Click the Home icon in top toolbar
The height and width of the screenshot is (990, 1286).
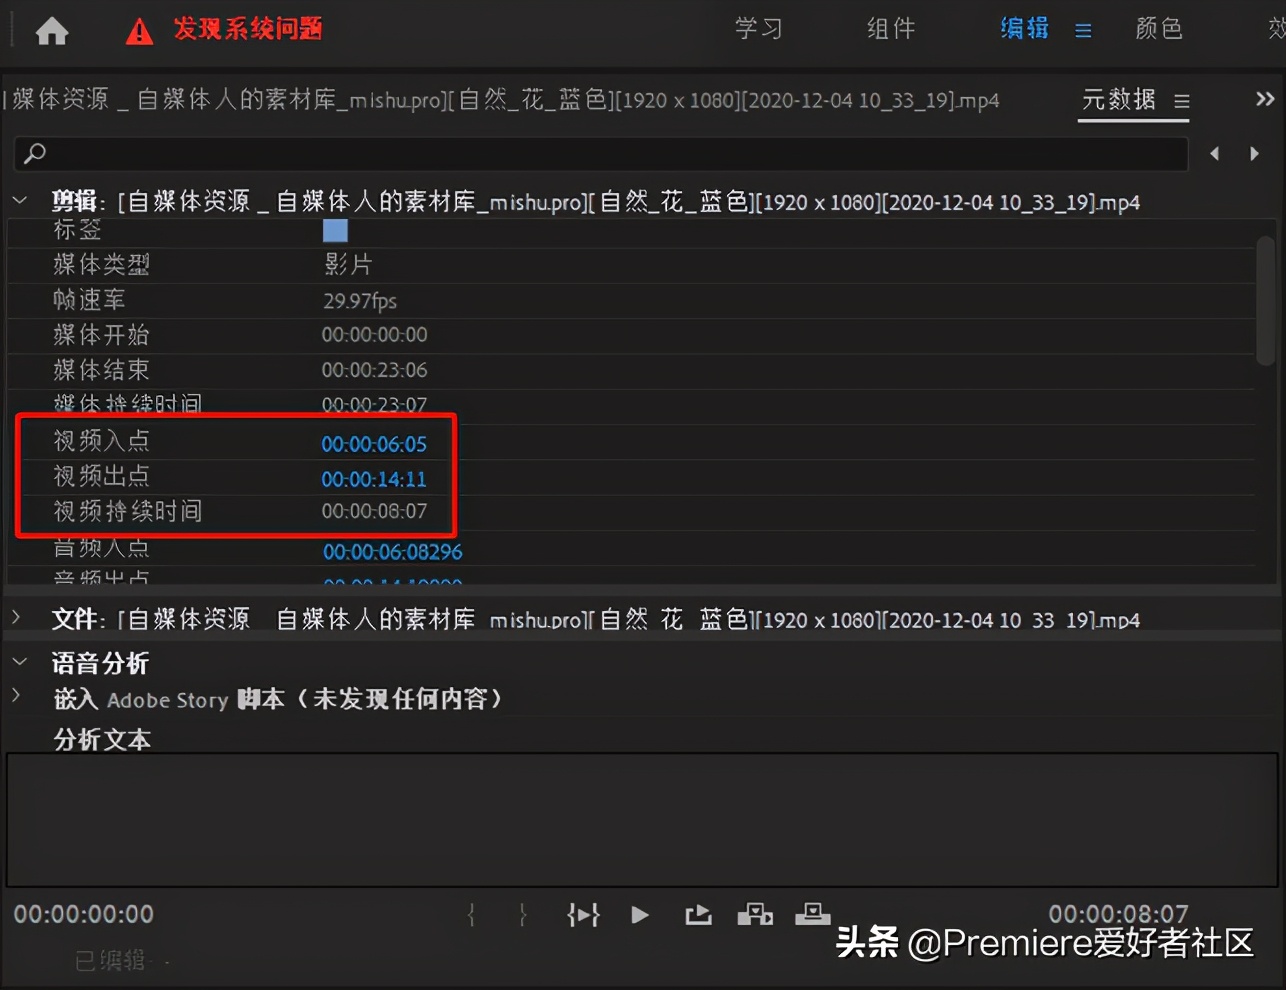[50, 31]
